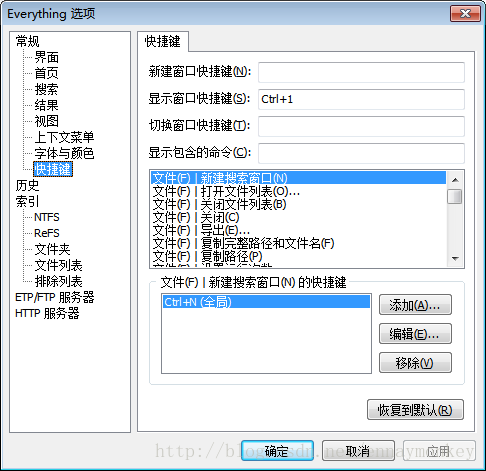Select command 文件(F) | 复制路径(P)

pyautogui.click(x=298, y=256)
